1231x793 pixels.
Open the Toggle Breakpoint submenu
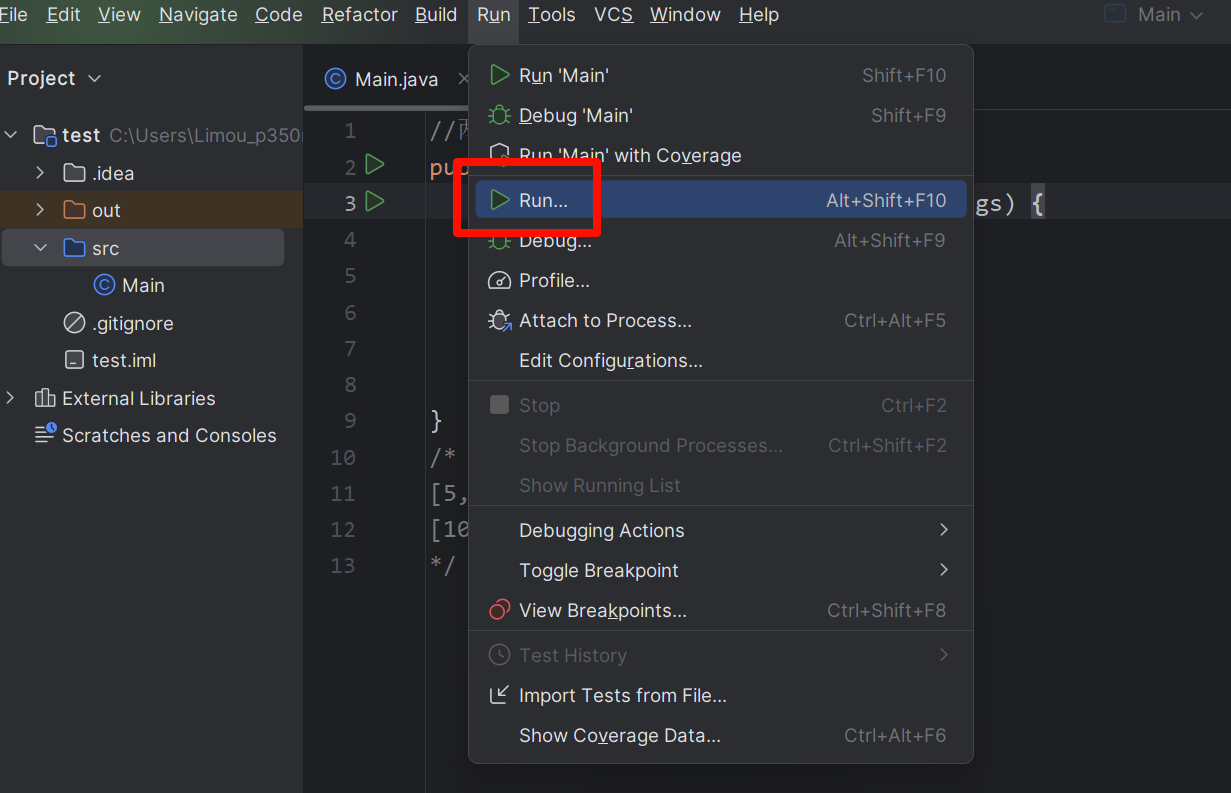598,571
